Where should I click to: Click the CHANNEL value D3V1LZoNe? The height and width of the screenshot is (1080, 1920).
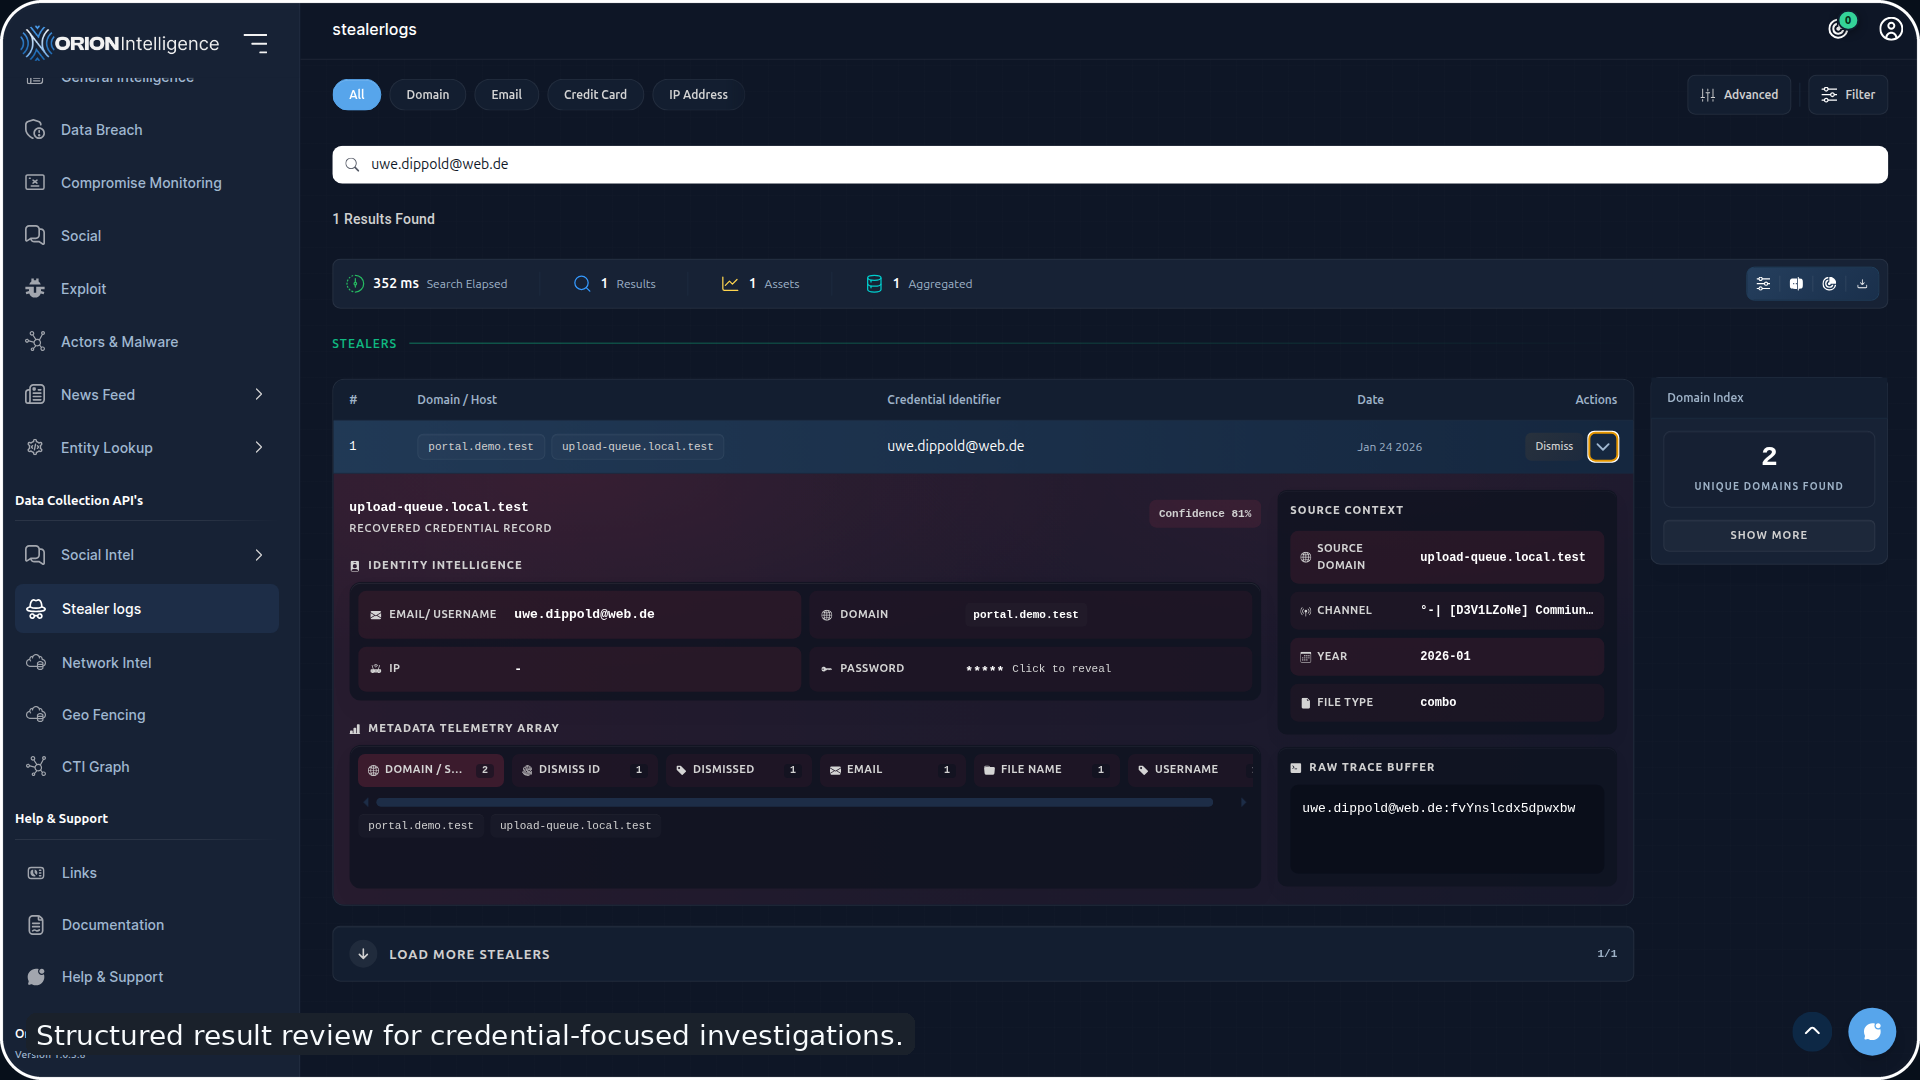(x=1507, y=610)
